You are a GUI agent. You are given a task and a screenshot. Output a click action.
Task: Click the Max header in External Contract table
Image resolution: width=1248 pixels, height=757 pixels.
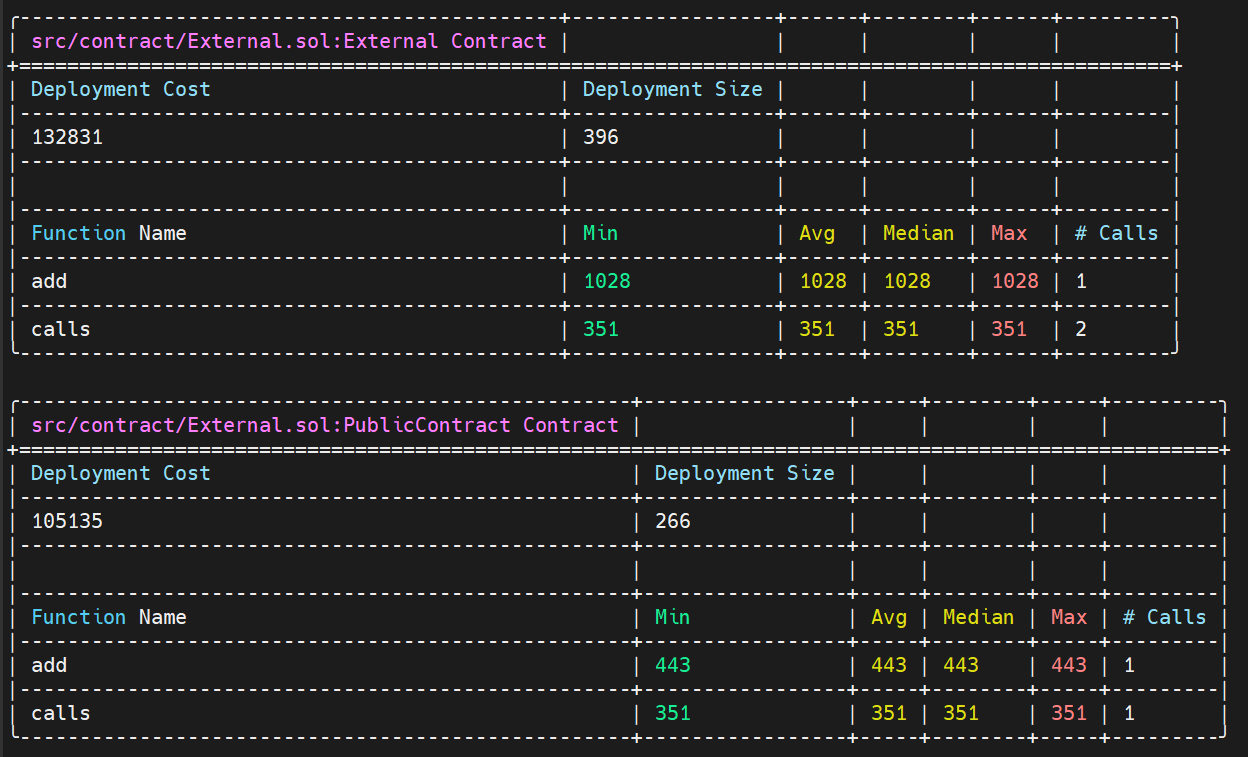pyautogui.click(x=1009, y=233)
